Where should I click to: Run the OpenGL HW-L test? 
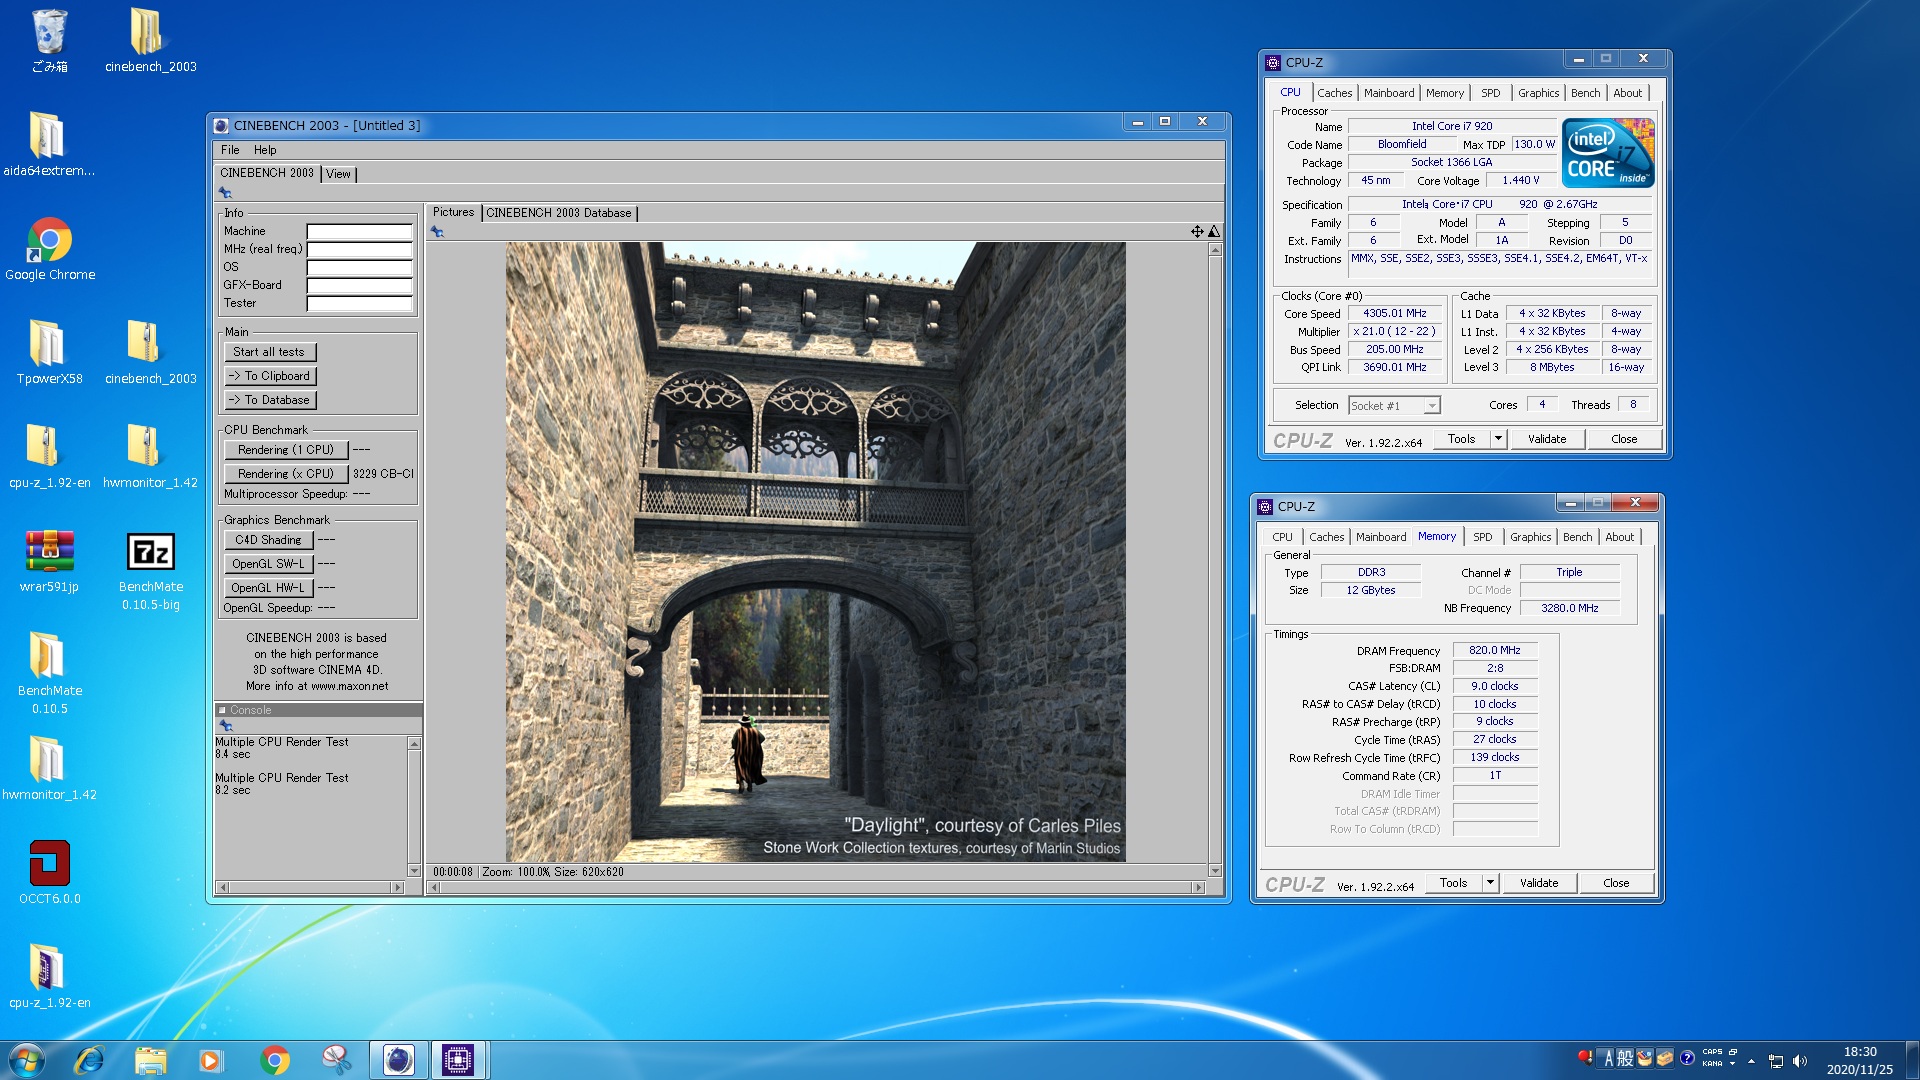click(268, 588)
